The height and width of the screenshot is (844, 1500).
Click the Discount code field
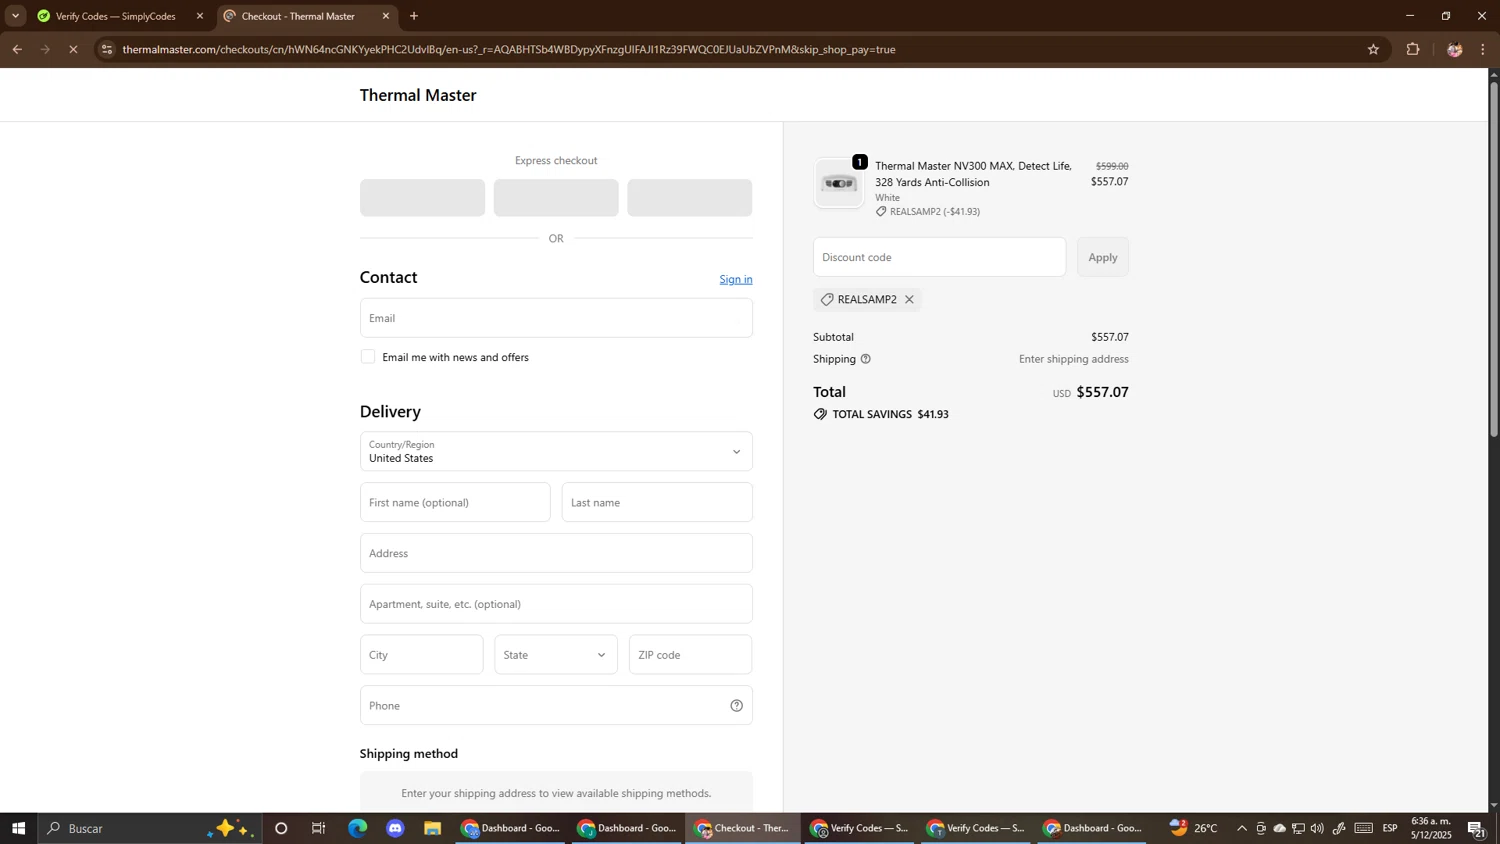pyautogui.click(x=939, y=257)
